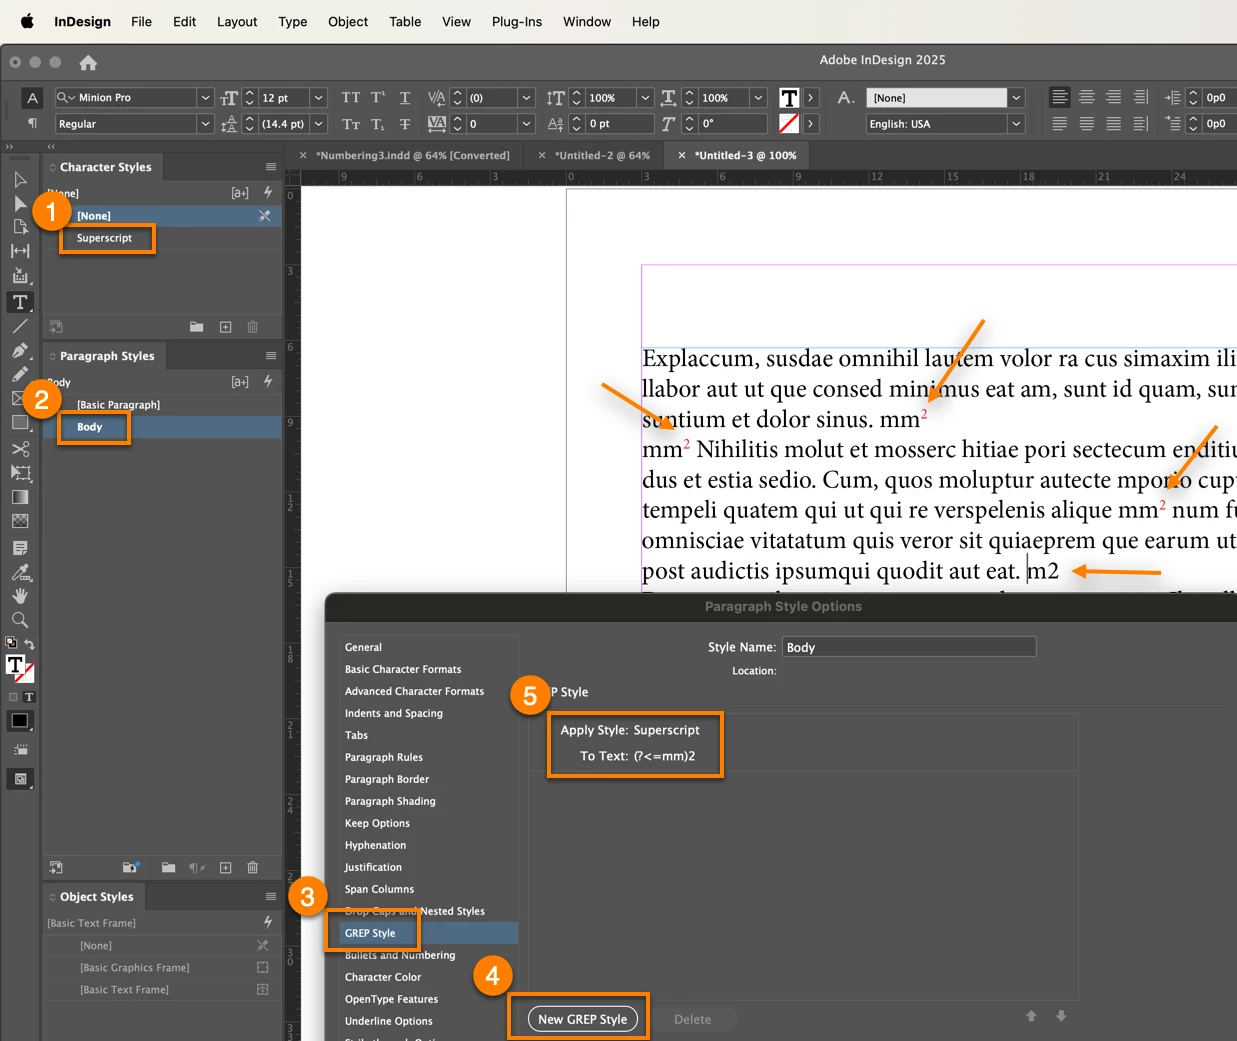This screenshot has width=1237, height=1041.
Task: Open the Layout menu
Action: pos(237,21)
